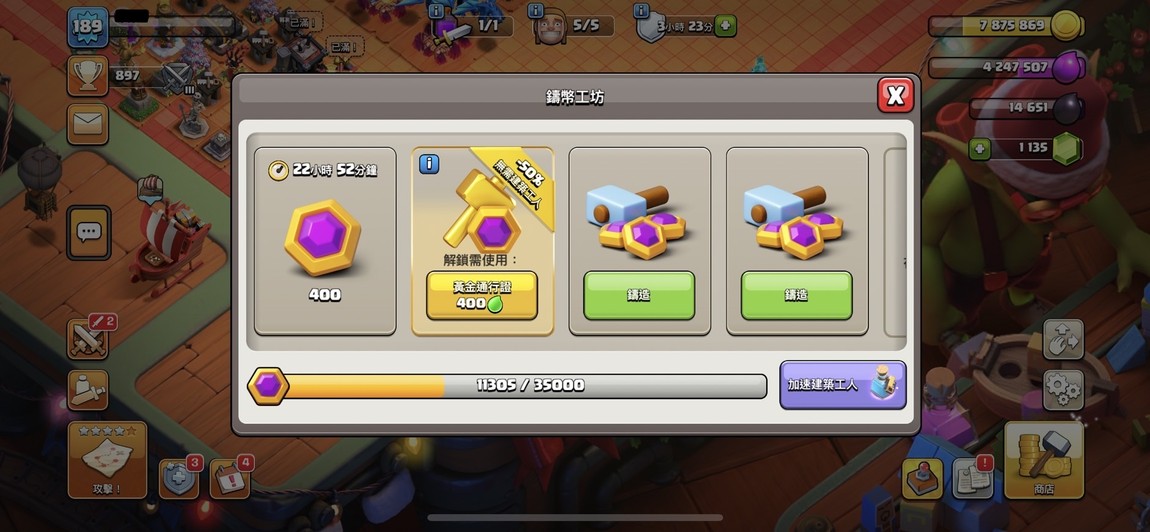
Task: Tap the player level 189 badge
Action: pyautogui.click(x=88, y=28)
